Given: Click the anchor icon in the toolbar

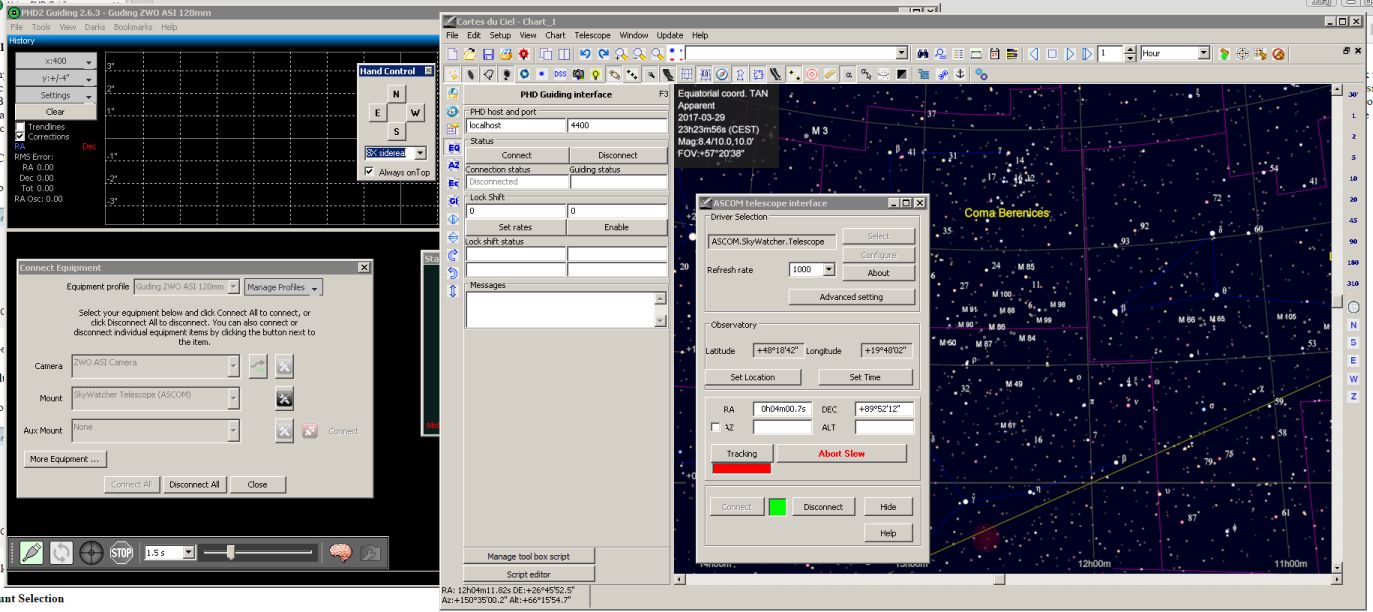Looking at the screenshot, I should (x=960, y=74).
